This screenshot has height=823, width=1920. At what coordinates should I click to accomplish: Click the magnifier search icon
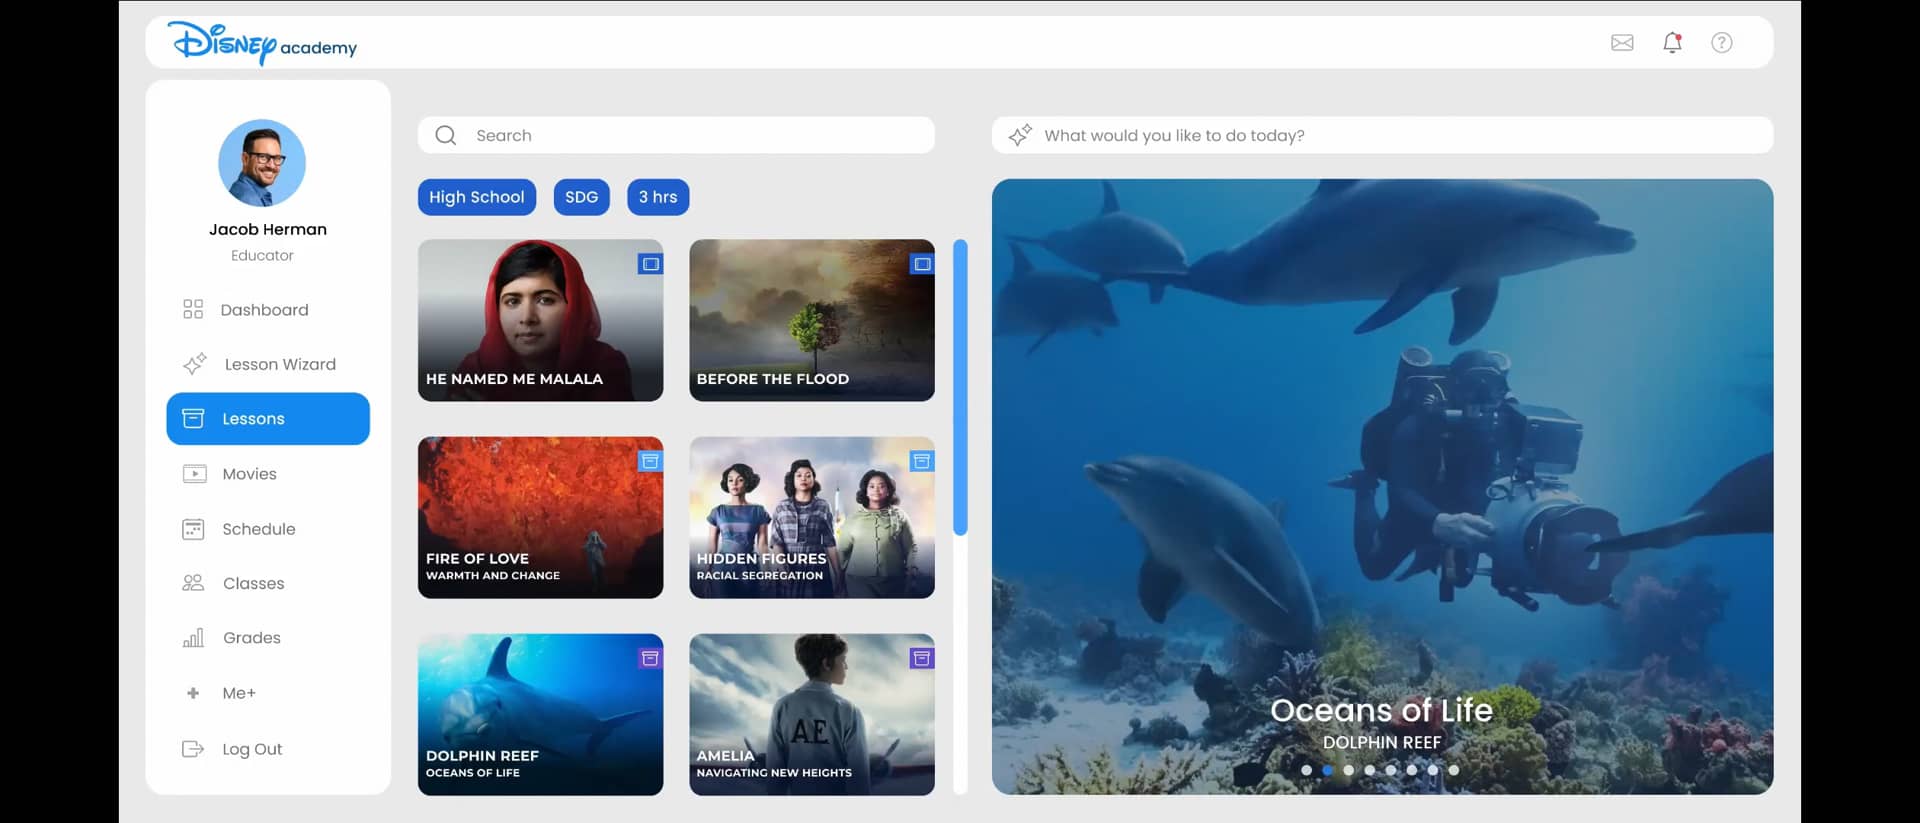pos(446,136)
